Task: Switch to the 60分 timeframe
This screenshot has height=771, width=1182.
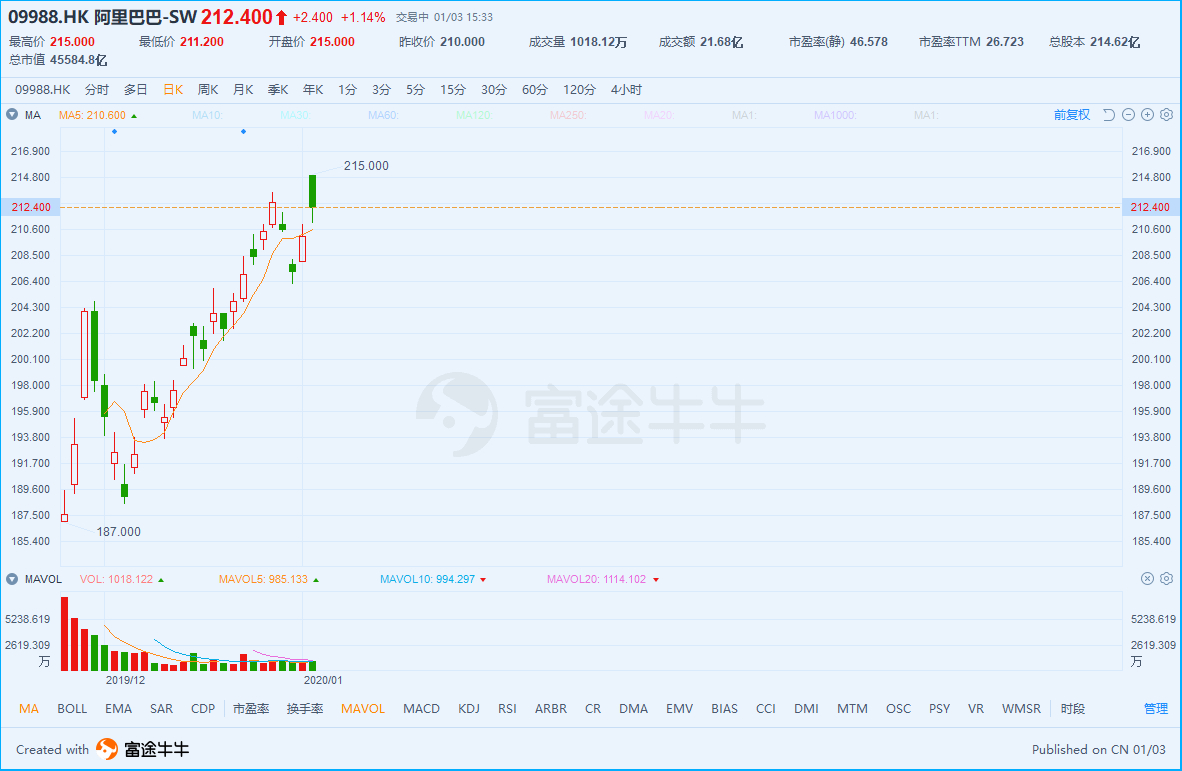Action: (534, 90)
